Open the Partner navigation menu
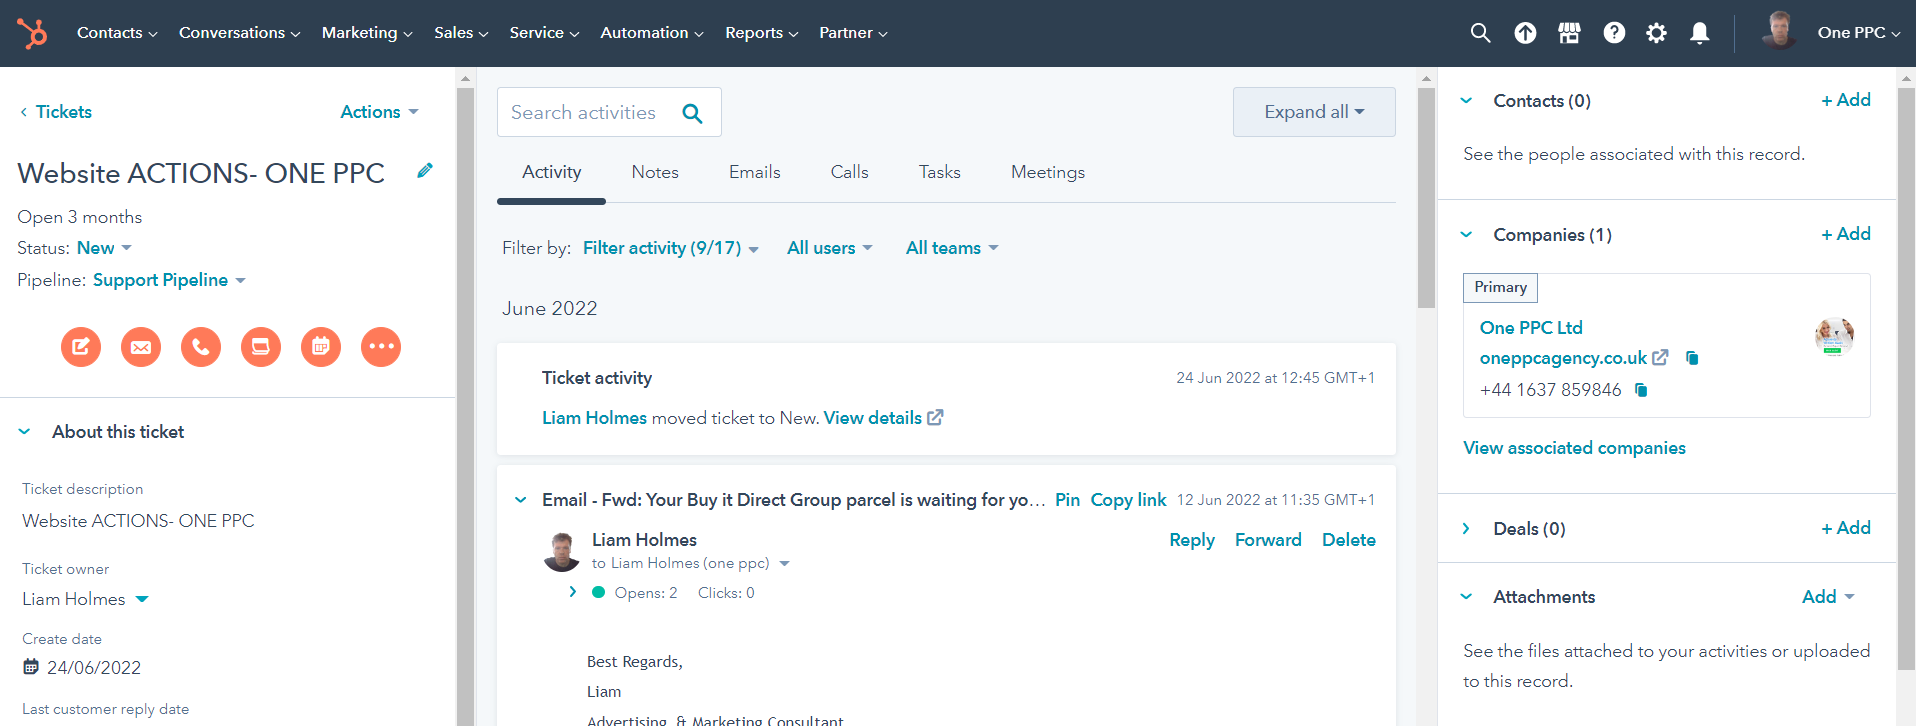 click(x=853, y=33)
